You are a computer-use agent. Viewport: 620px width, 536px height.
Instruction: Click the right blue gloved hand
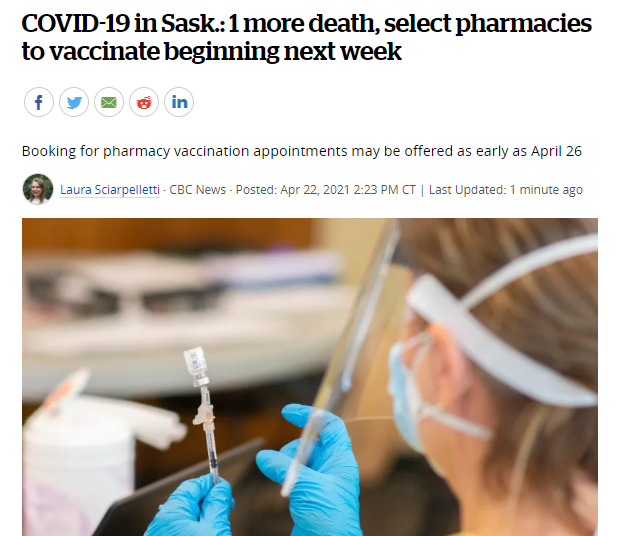310,468
